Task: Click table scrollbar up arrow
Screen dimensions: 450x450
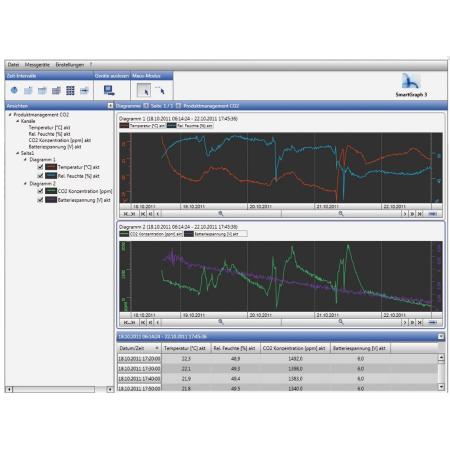Action: point(441,358)
